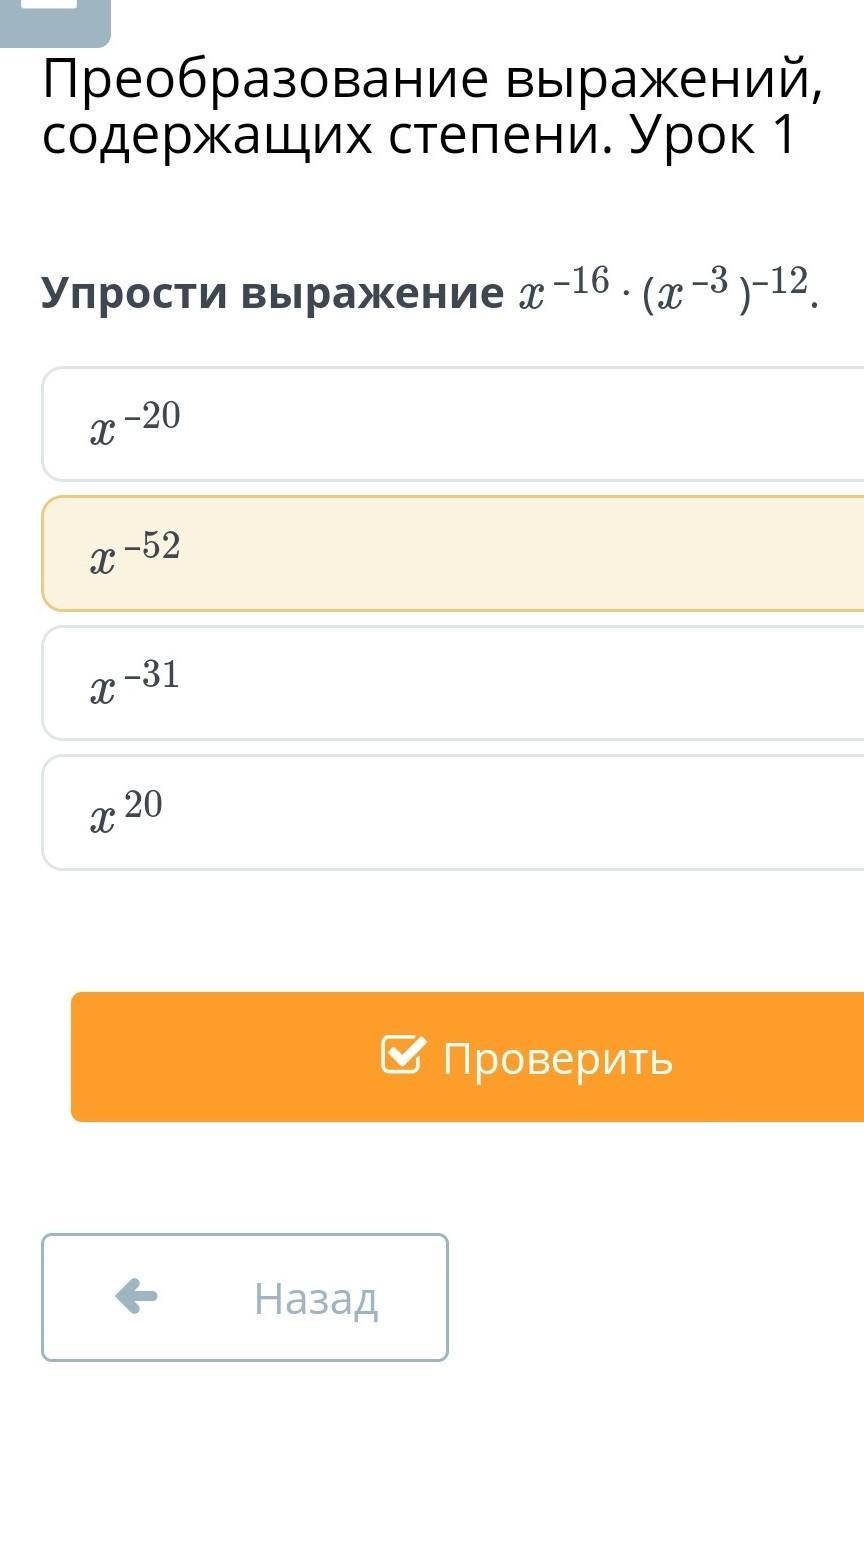Click the 'Назад' text label
Viewport: 864px width, 1552px height.
tap(316, 1298)
